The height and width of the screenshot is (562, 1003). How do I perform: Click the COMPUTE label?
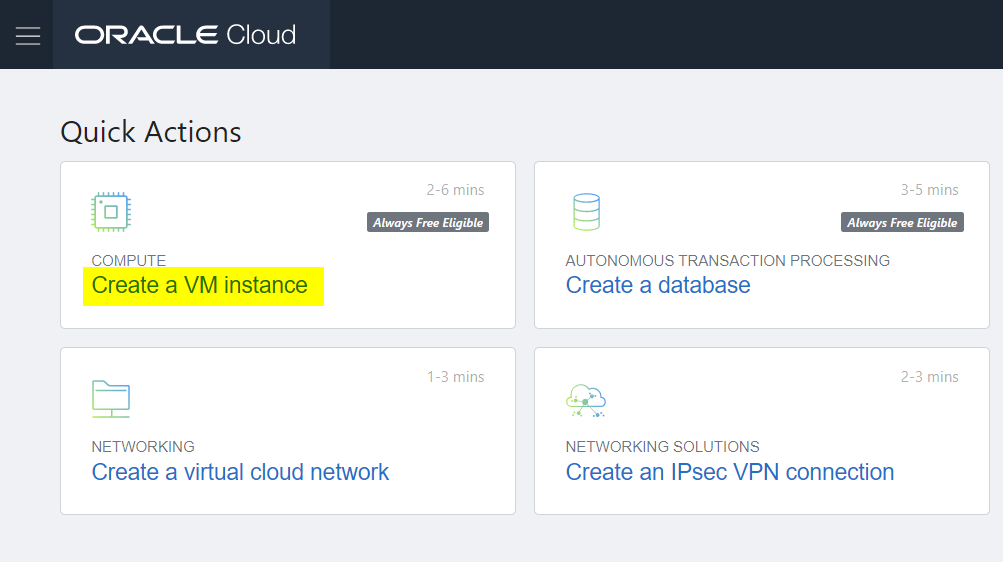(129, 260)
